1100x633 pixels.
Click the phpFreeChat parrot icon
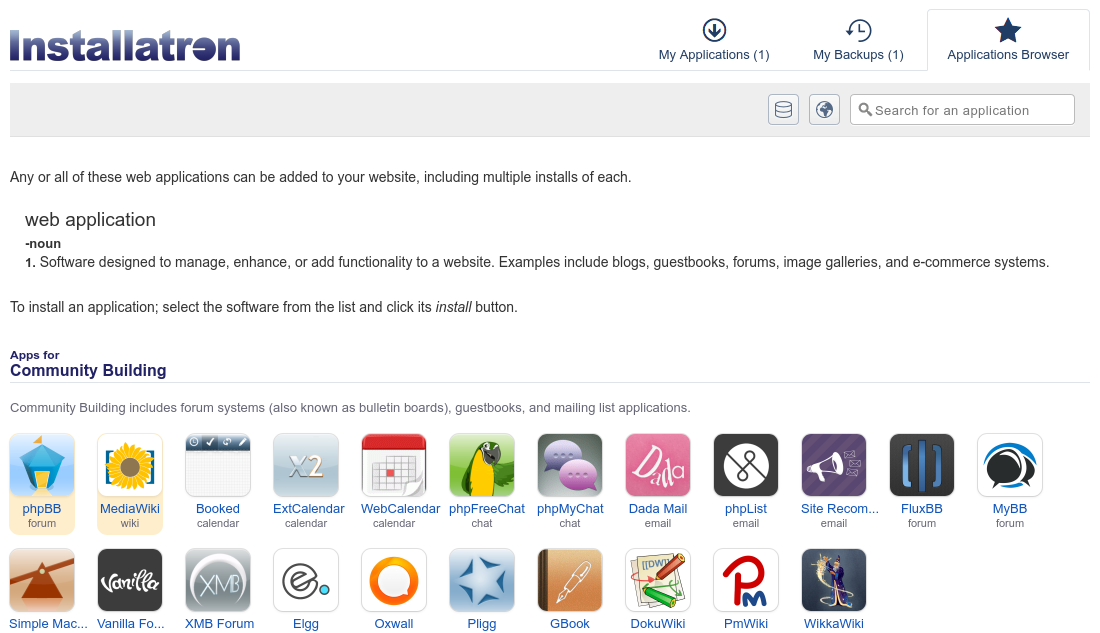point(482,465)
